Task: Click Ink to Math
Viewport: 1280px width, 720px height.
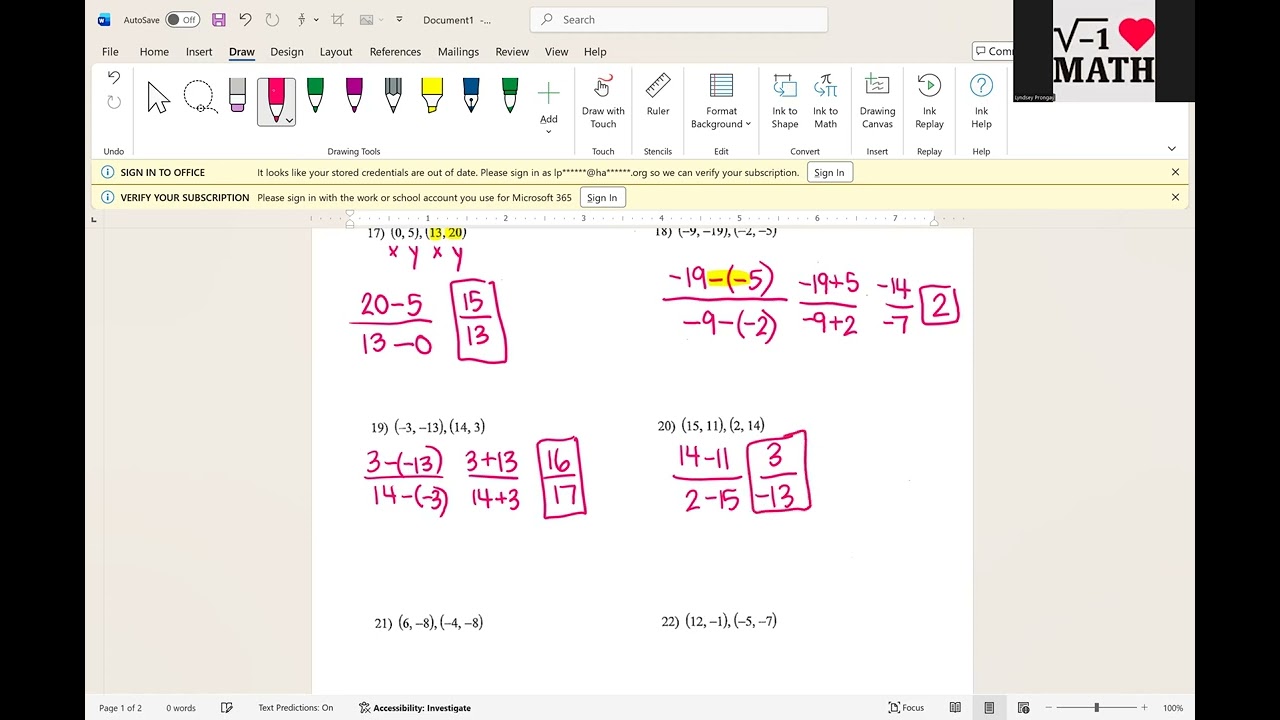Action: [x=825, y=102]
